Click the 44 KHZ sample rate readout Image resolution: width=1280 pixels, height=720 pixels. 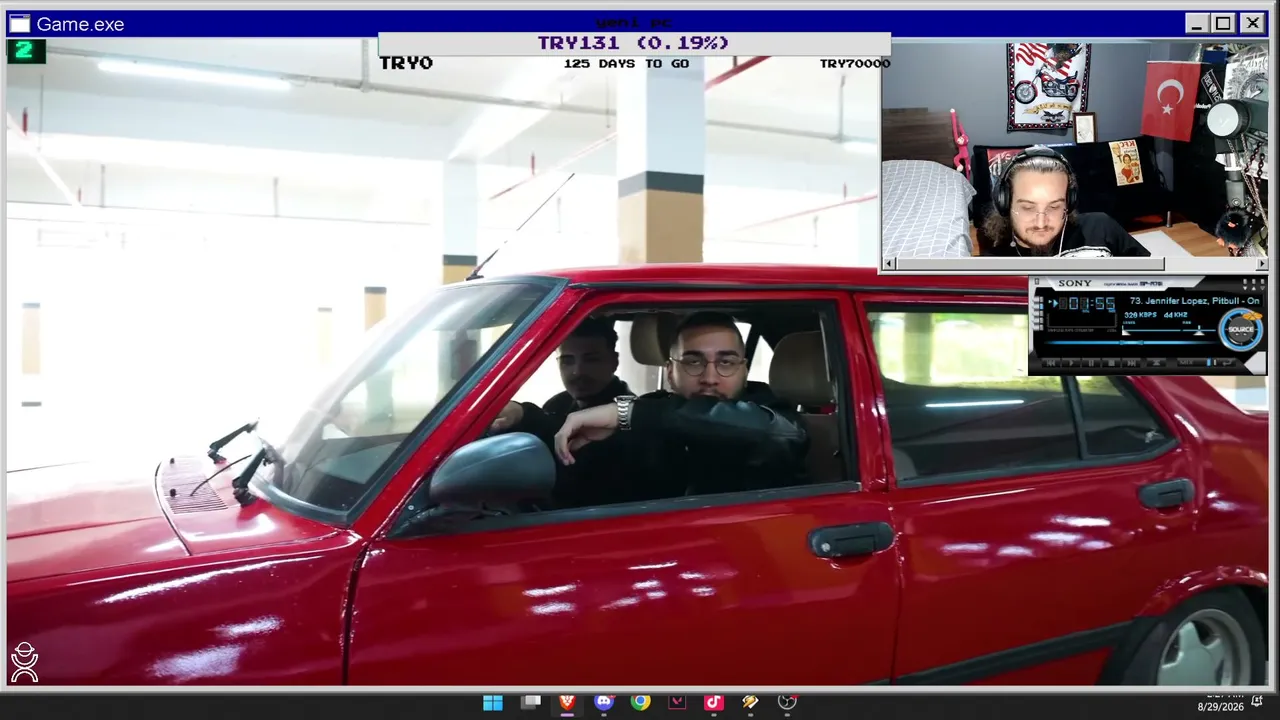1176,315
